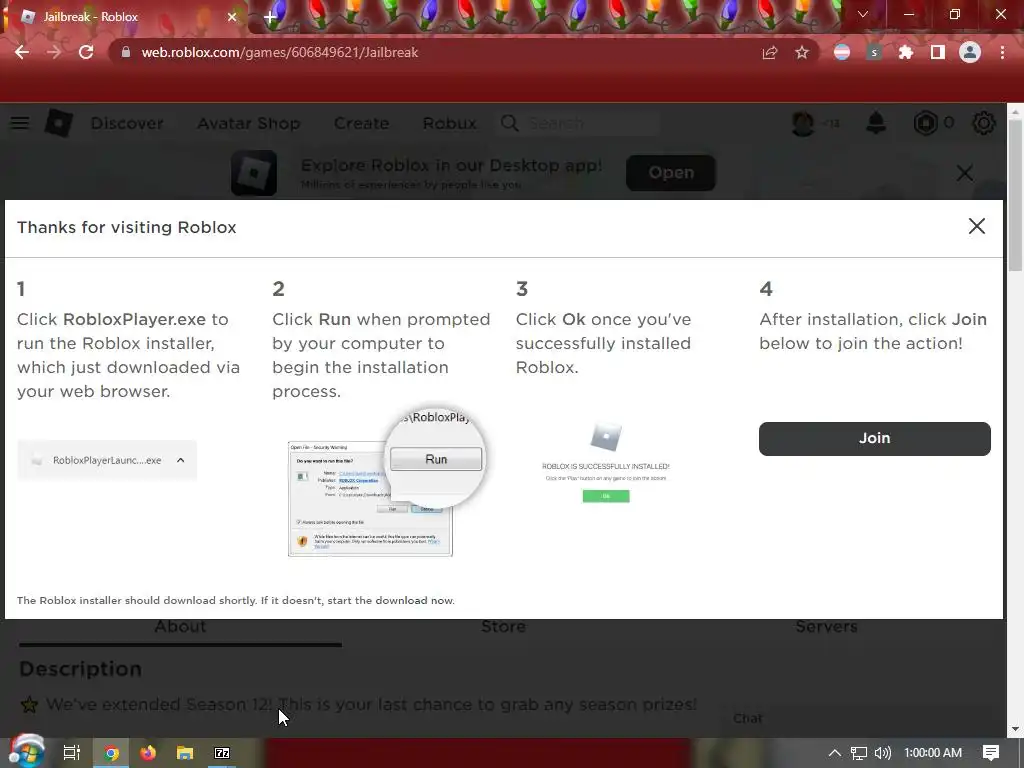Open the Discover menu item
1024x768 pixels.
[127, 123]
